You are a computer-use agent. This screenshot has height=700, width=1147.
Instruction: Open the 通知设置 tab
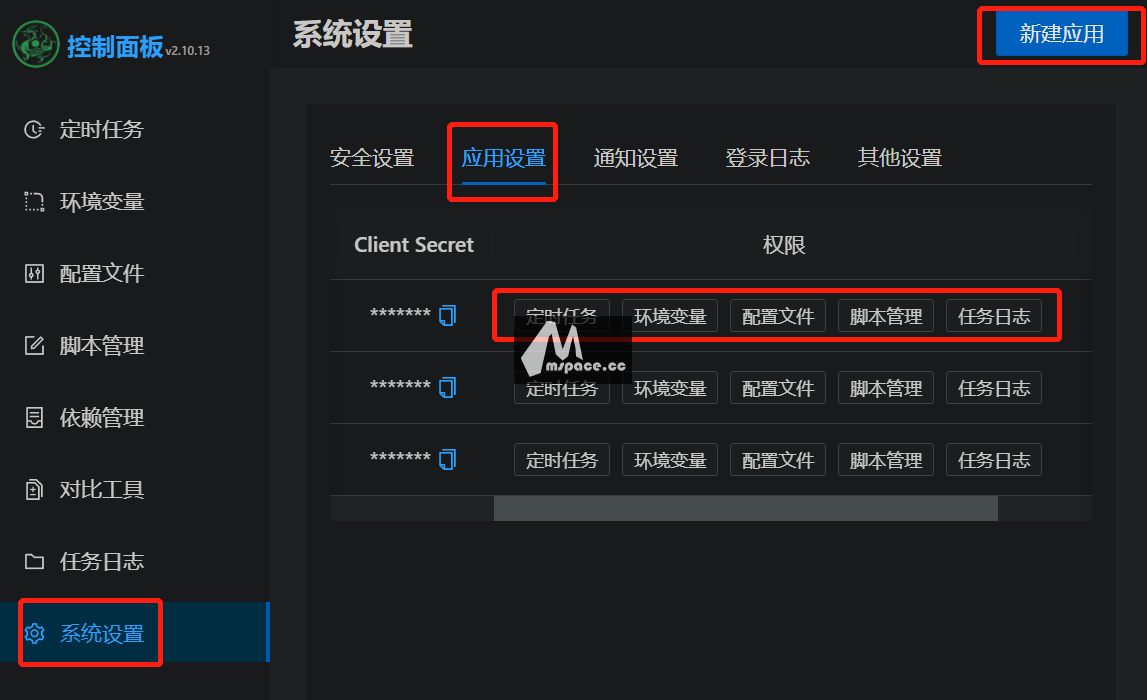636,158
